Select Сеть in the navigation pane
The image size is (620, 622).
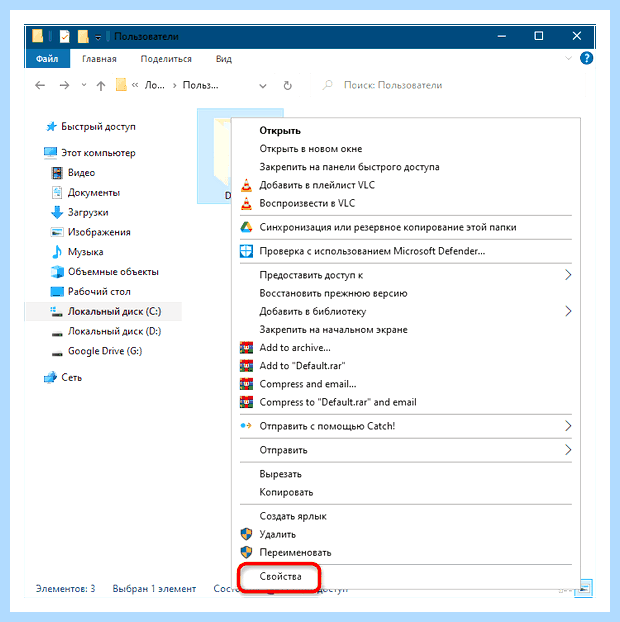[x=71, y=377]
